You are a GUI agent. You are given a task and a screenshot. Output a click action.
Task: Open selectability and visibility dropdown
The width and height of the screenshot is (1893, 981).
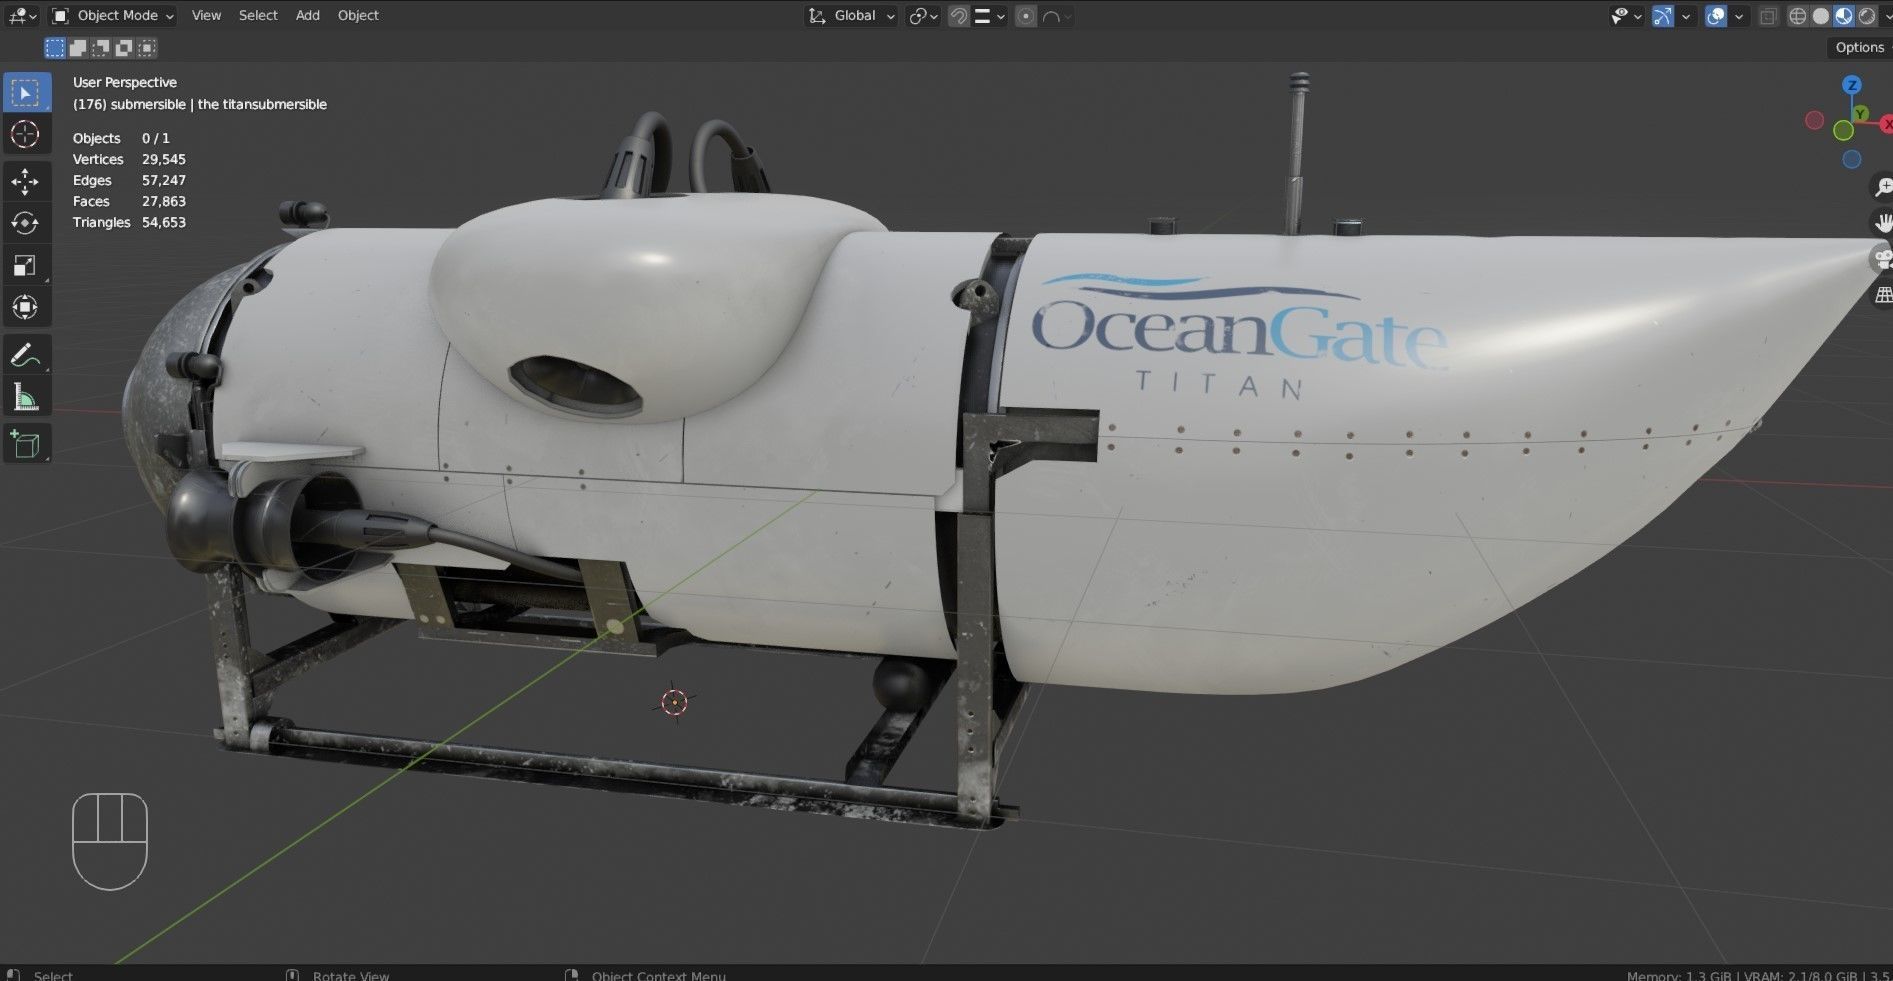[x=1625, y=16]
